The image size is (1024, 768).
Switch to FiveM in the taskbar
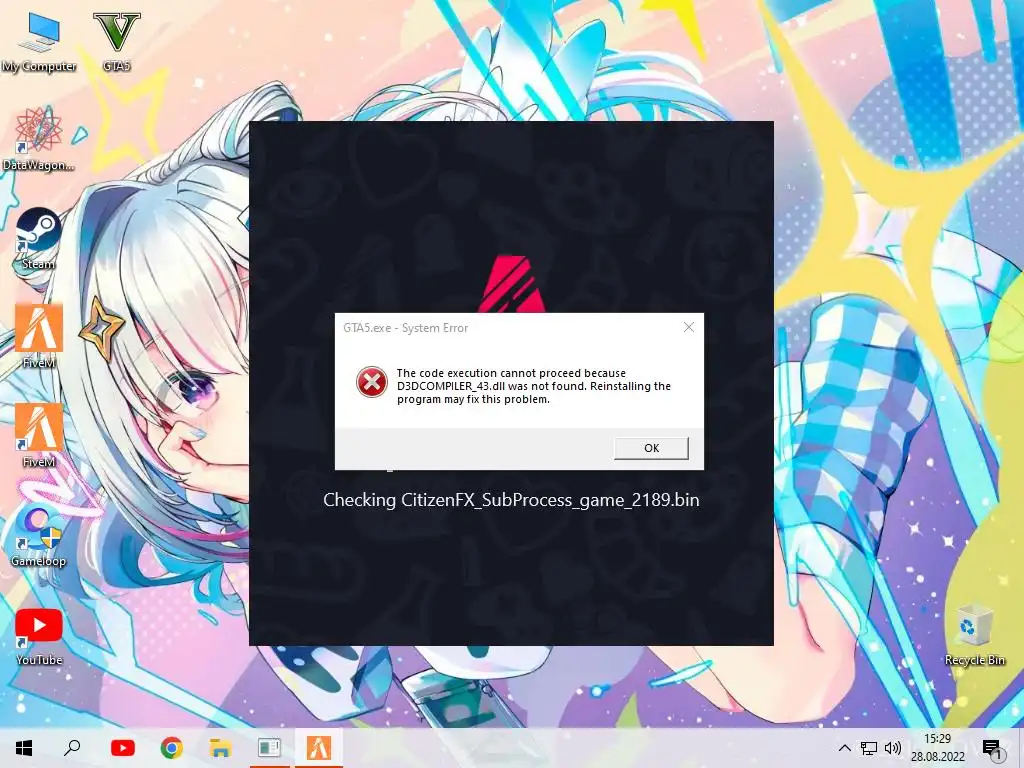pos(319,748)
